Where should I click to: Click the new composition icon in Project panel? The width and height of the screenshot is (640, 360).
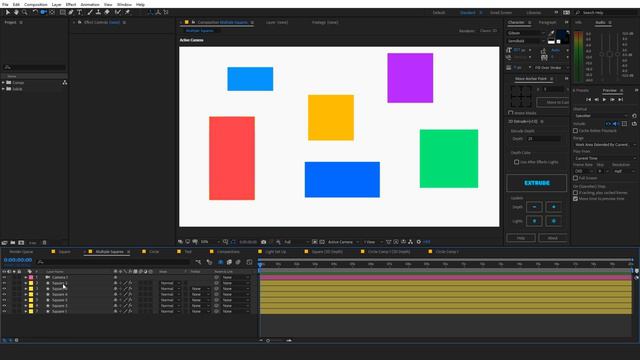(x=21, y=242)
